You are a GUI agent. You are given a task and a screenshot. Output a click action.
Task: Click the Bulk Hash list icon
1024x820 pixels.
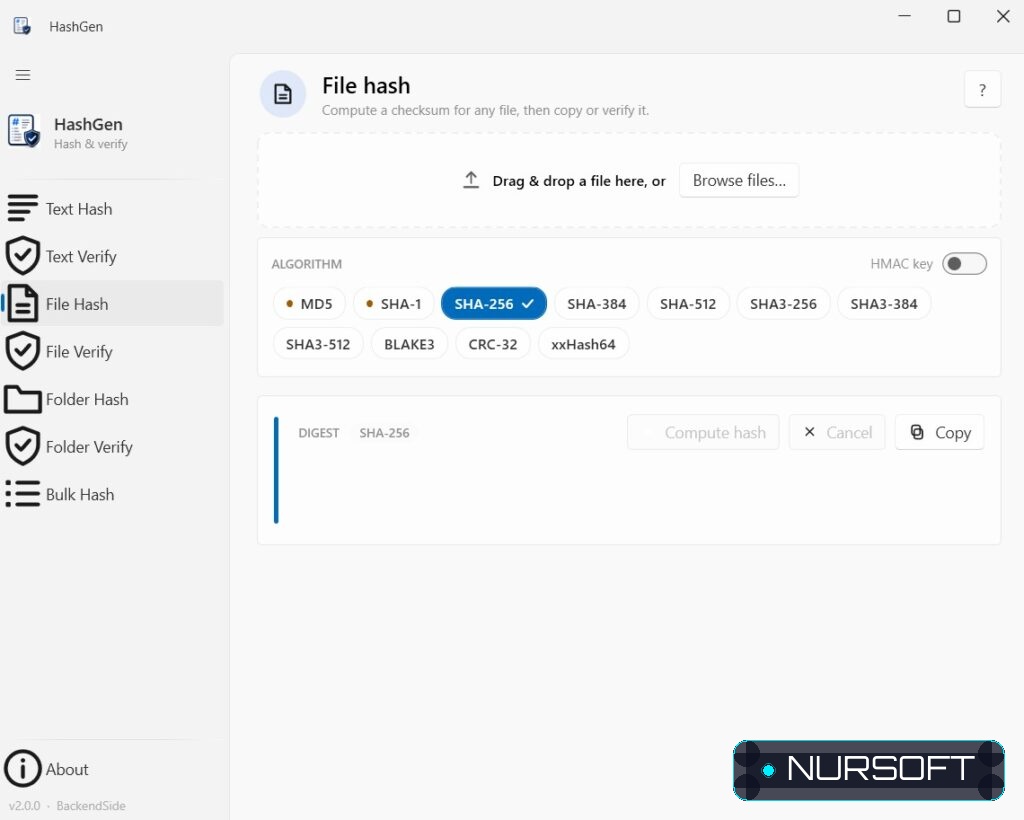pyautogui.click(x=23, y=494)
